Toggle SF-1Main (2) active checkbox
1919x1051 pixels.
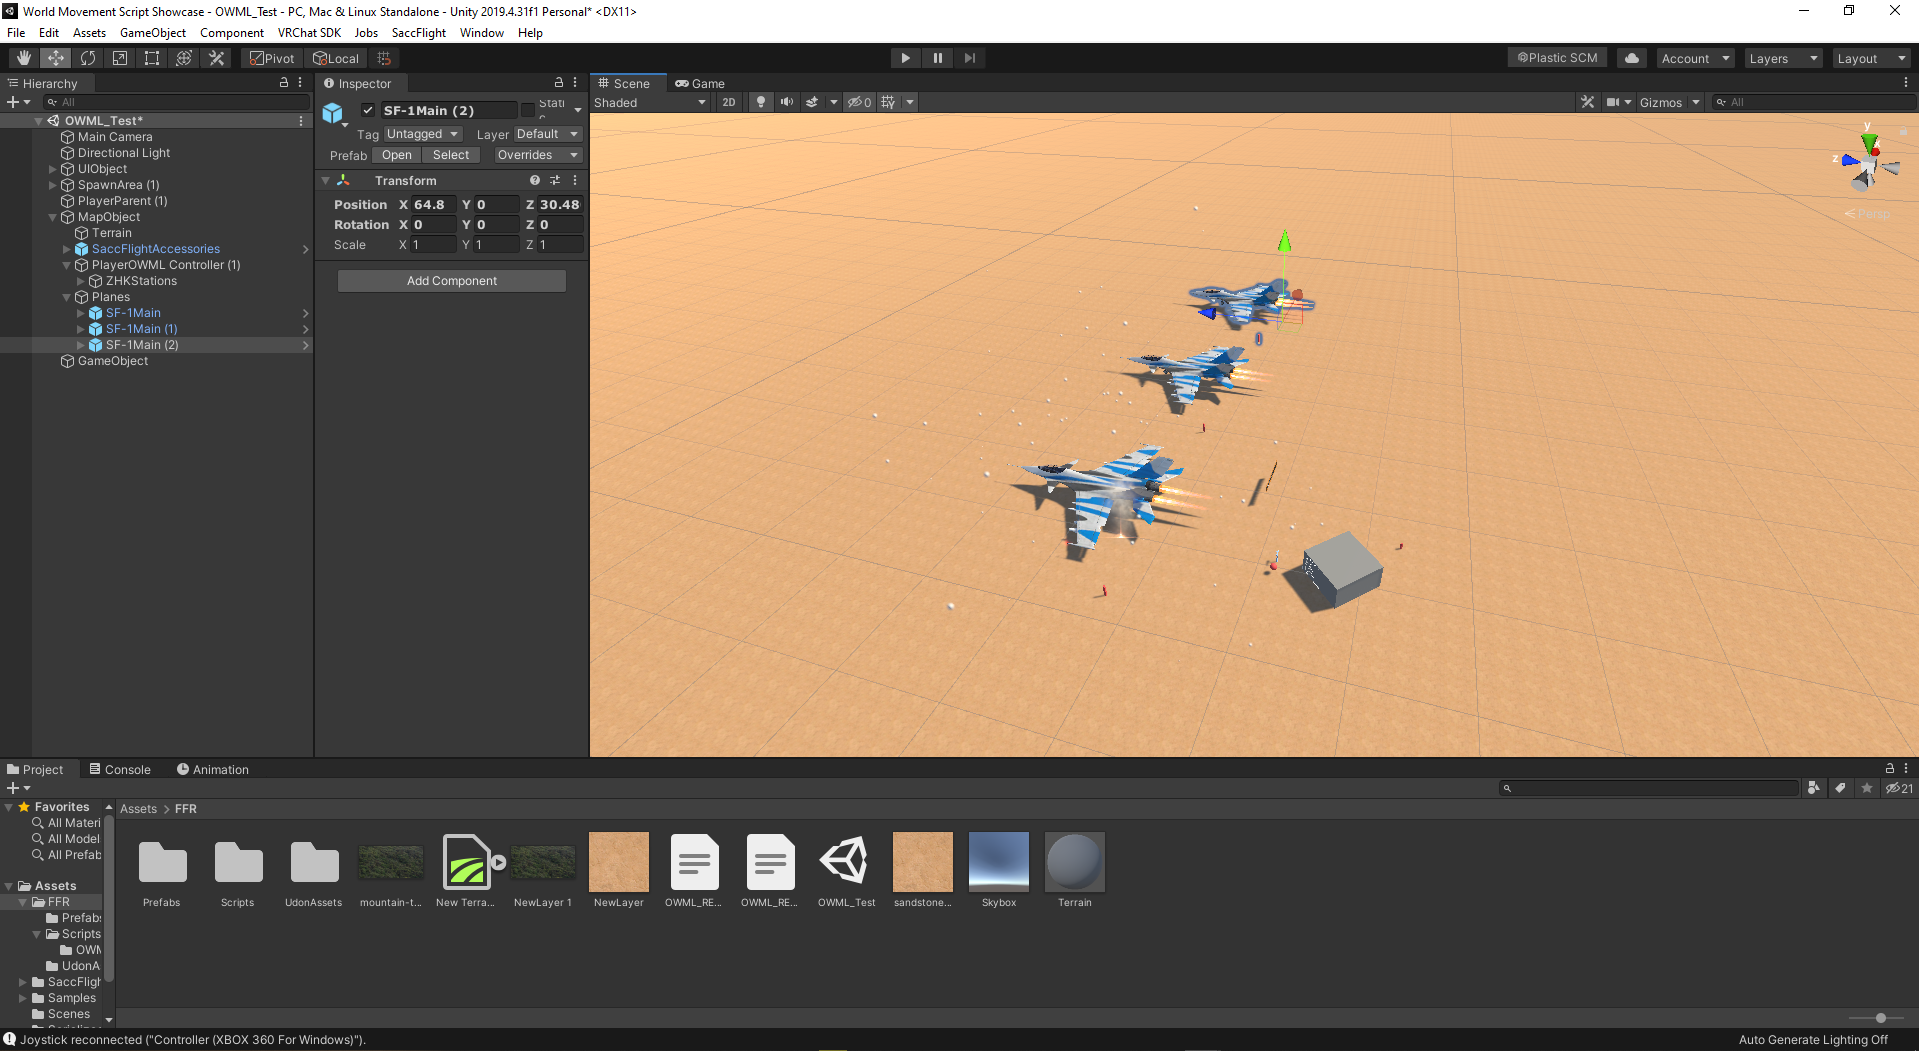point(368,110)
